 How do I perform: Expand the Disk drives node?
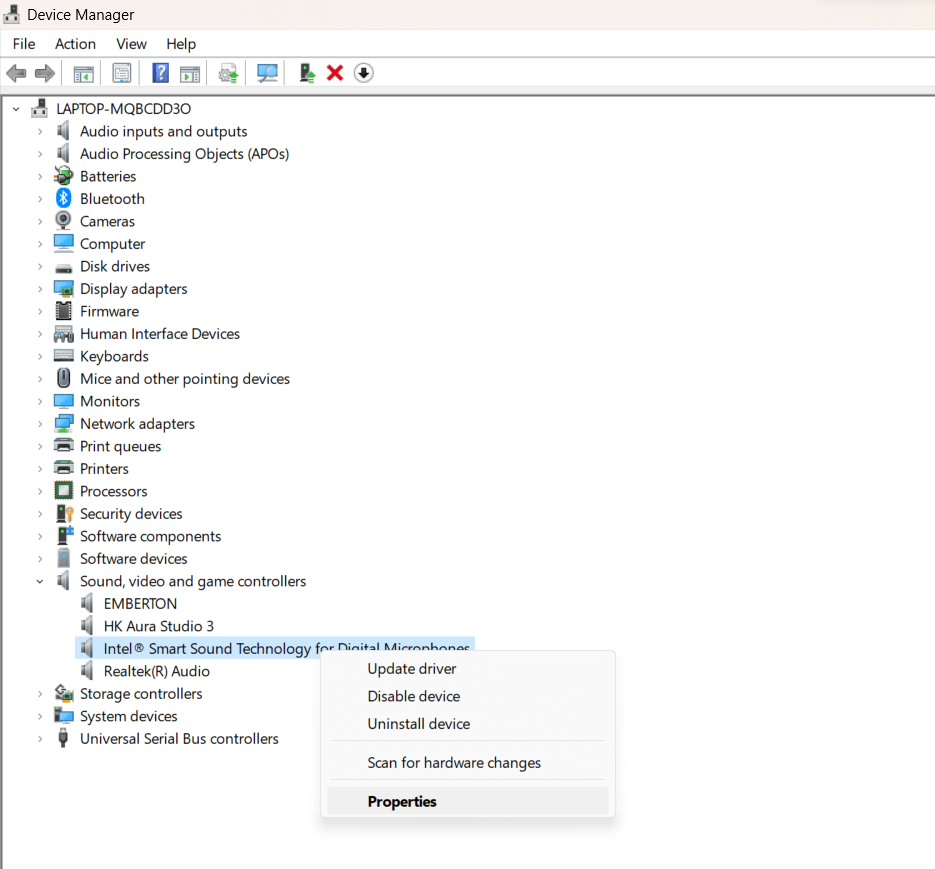pos(40,266)
